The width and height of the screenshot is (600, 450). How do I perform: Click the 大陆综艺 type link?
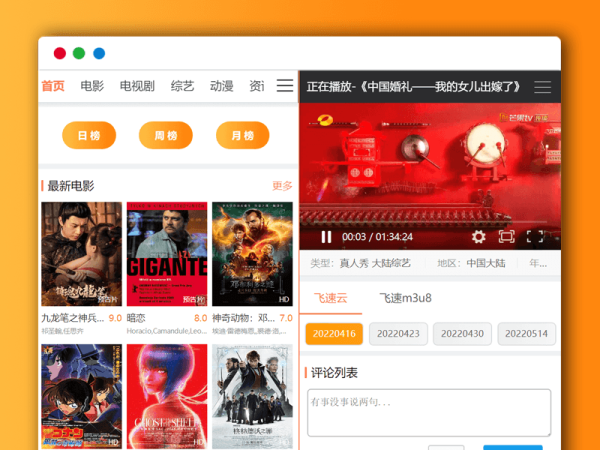[391, 263]
